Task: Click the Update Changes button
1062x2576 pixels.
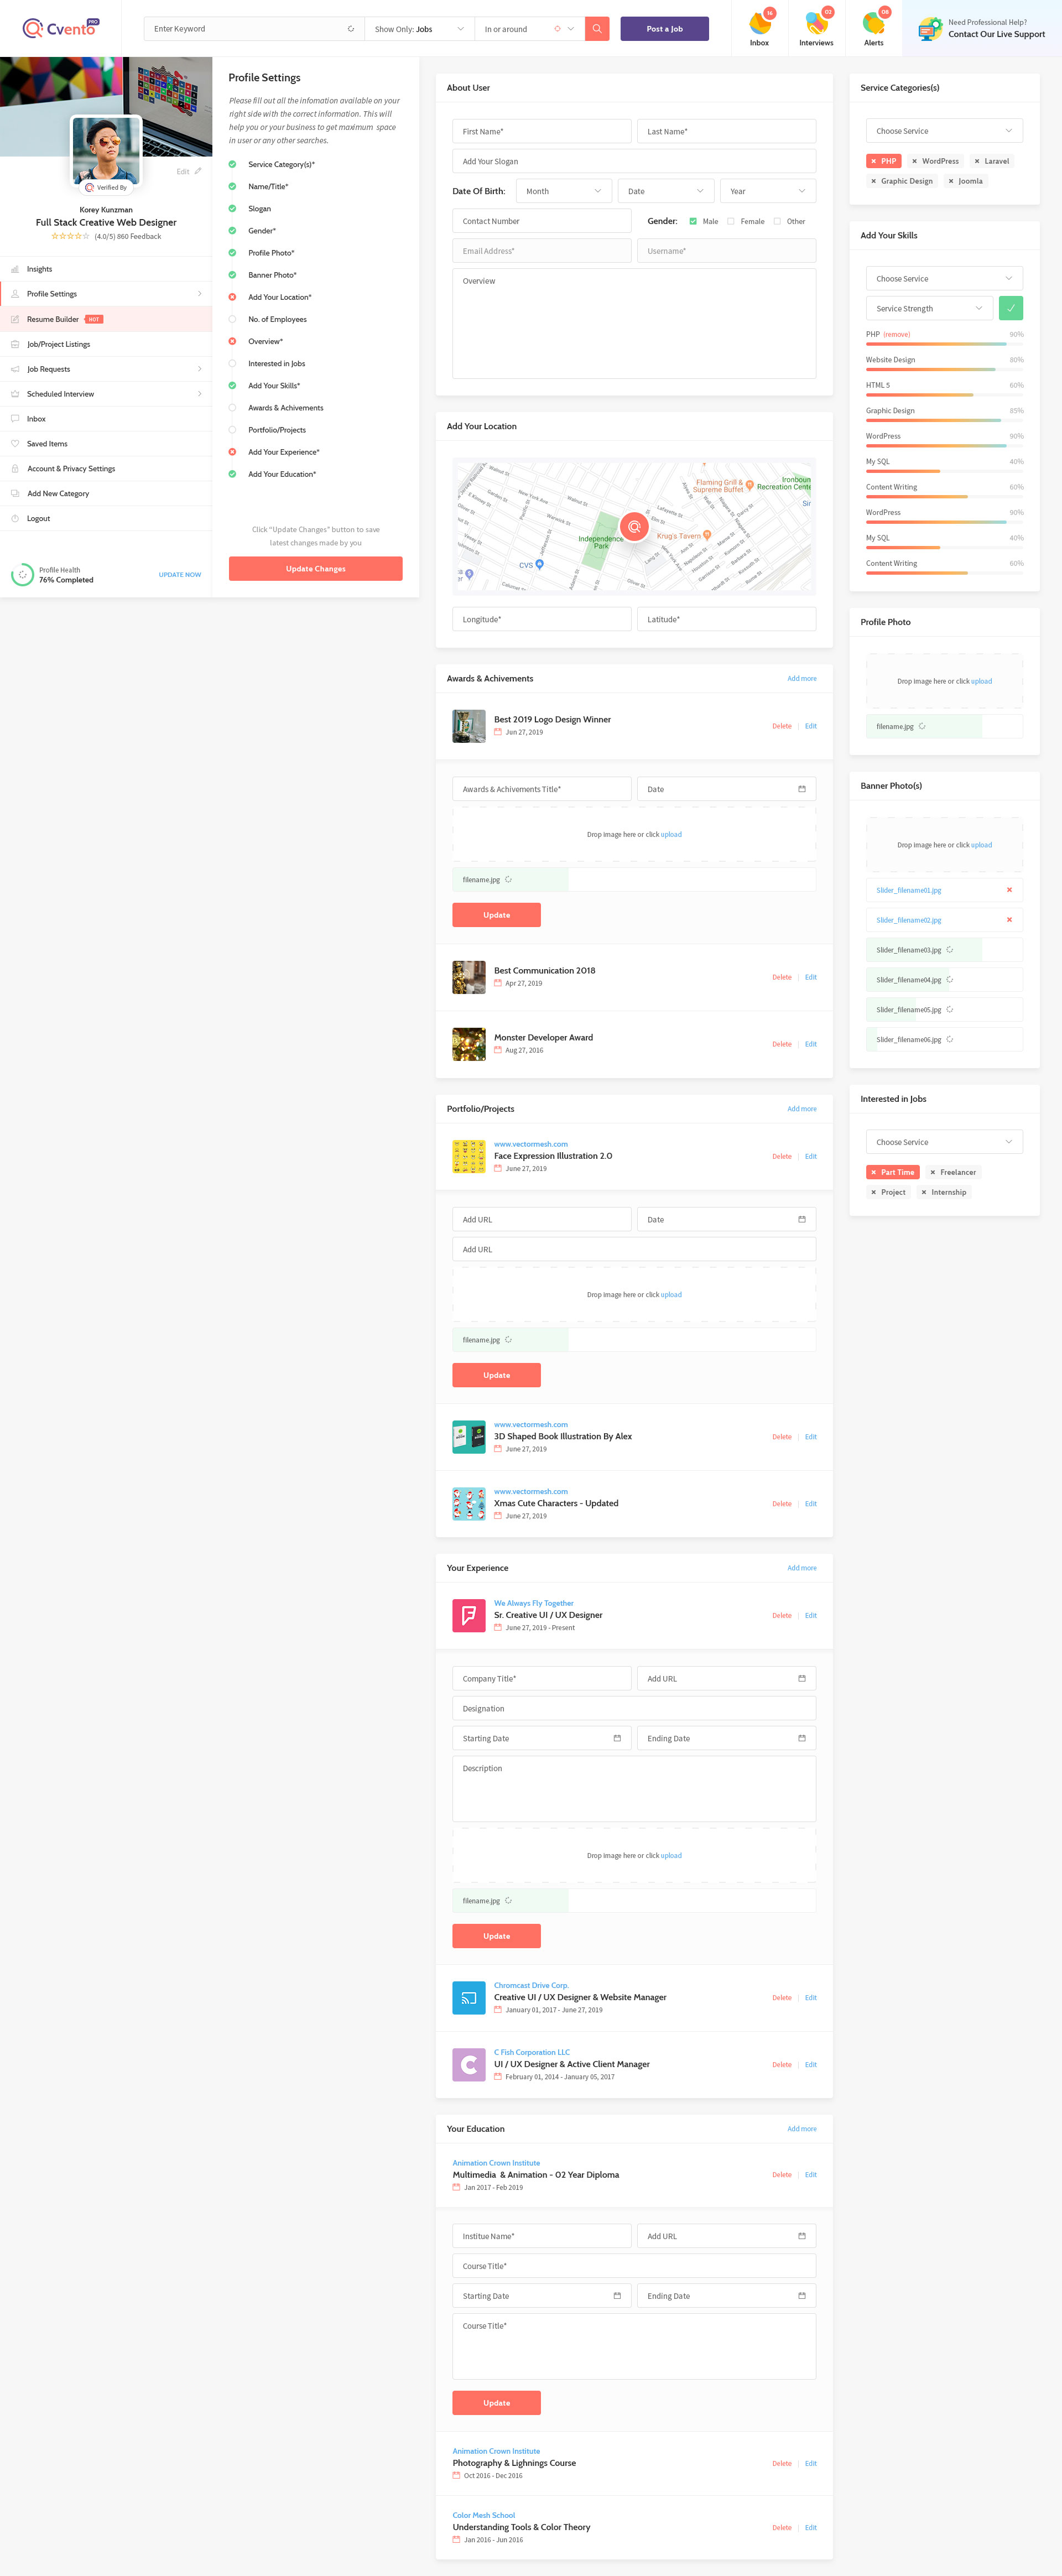Action: point(315,568)
